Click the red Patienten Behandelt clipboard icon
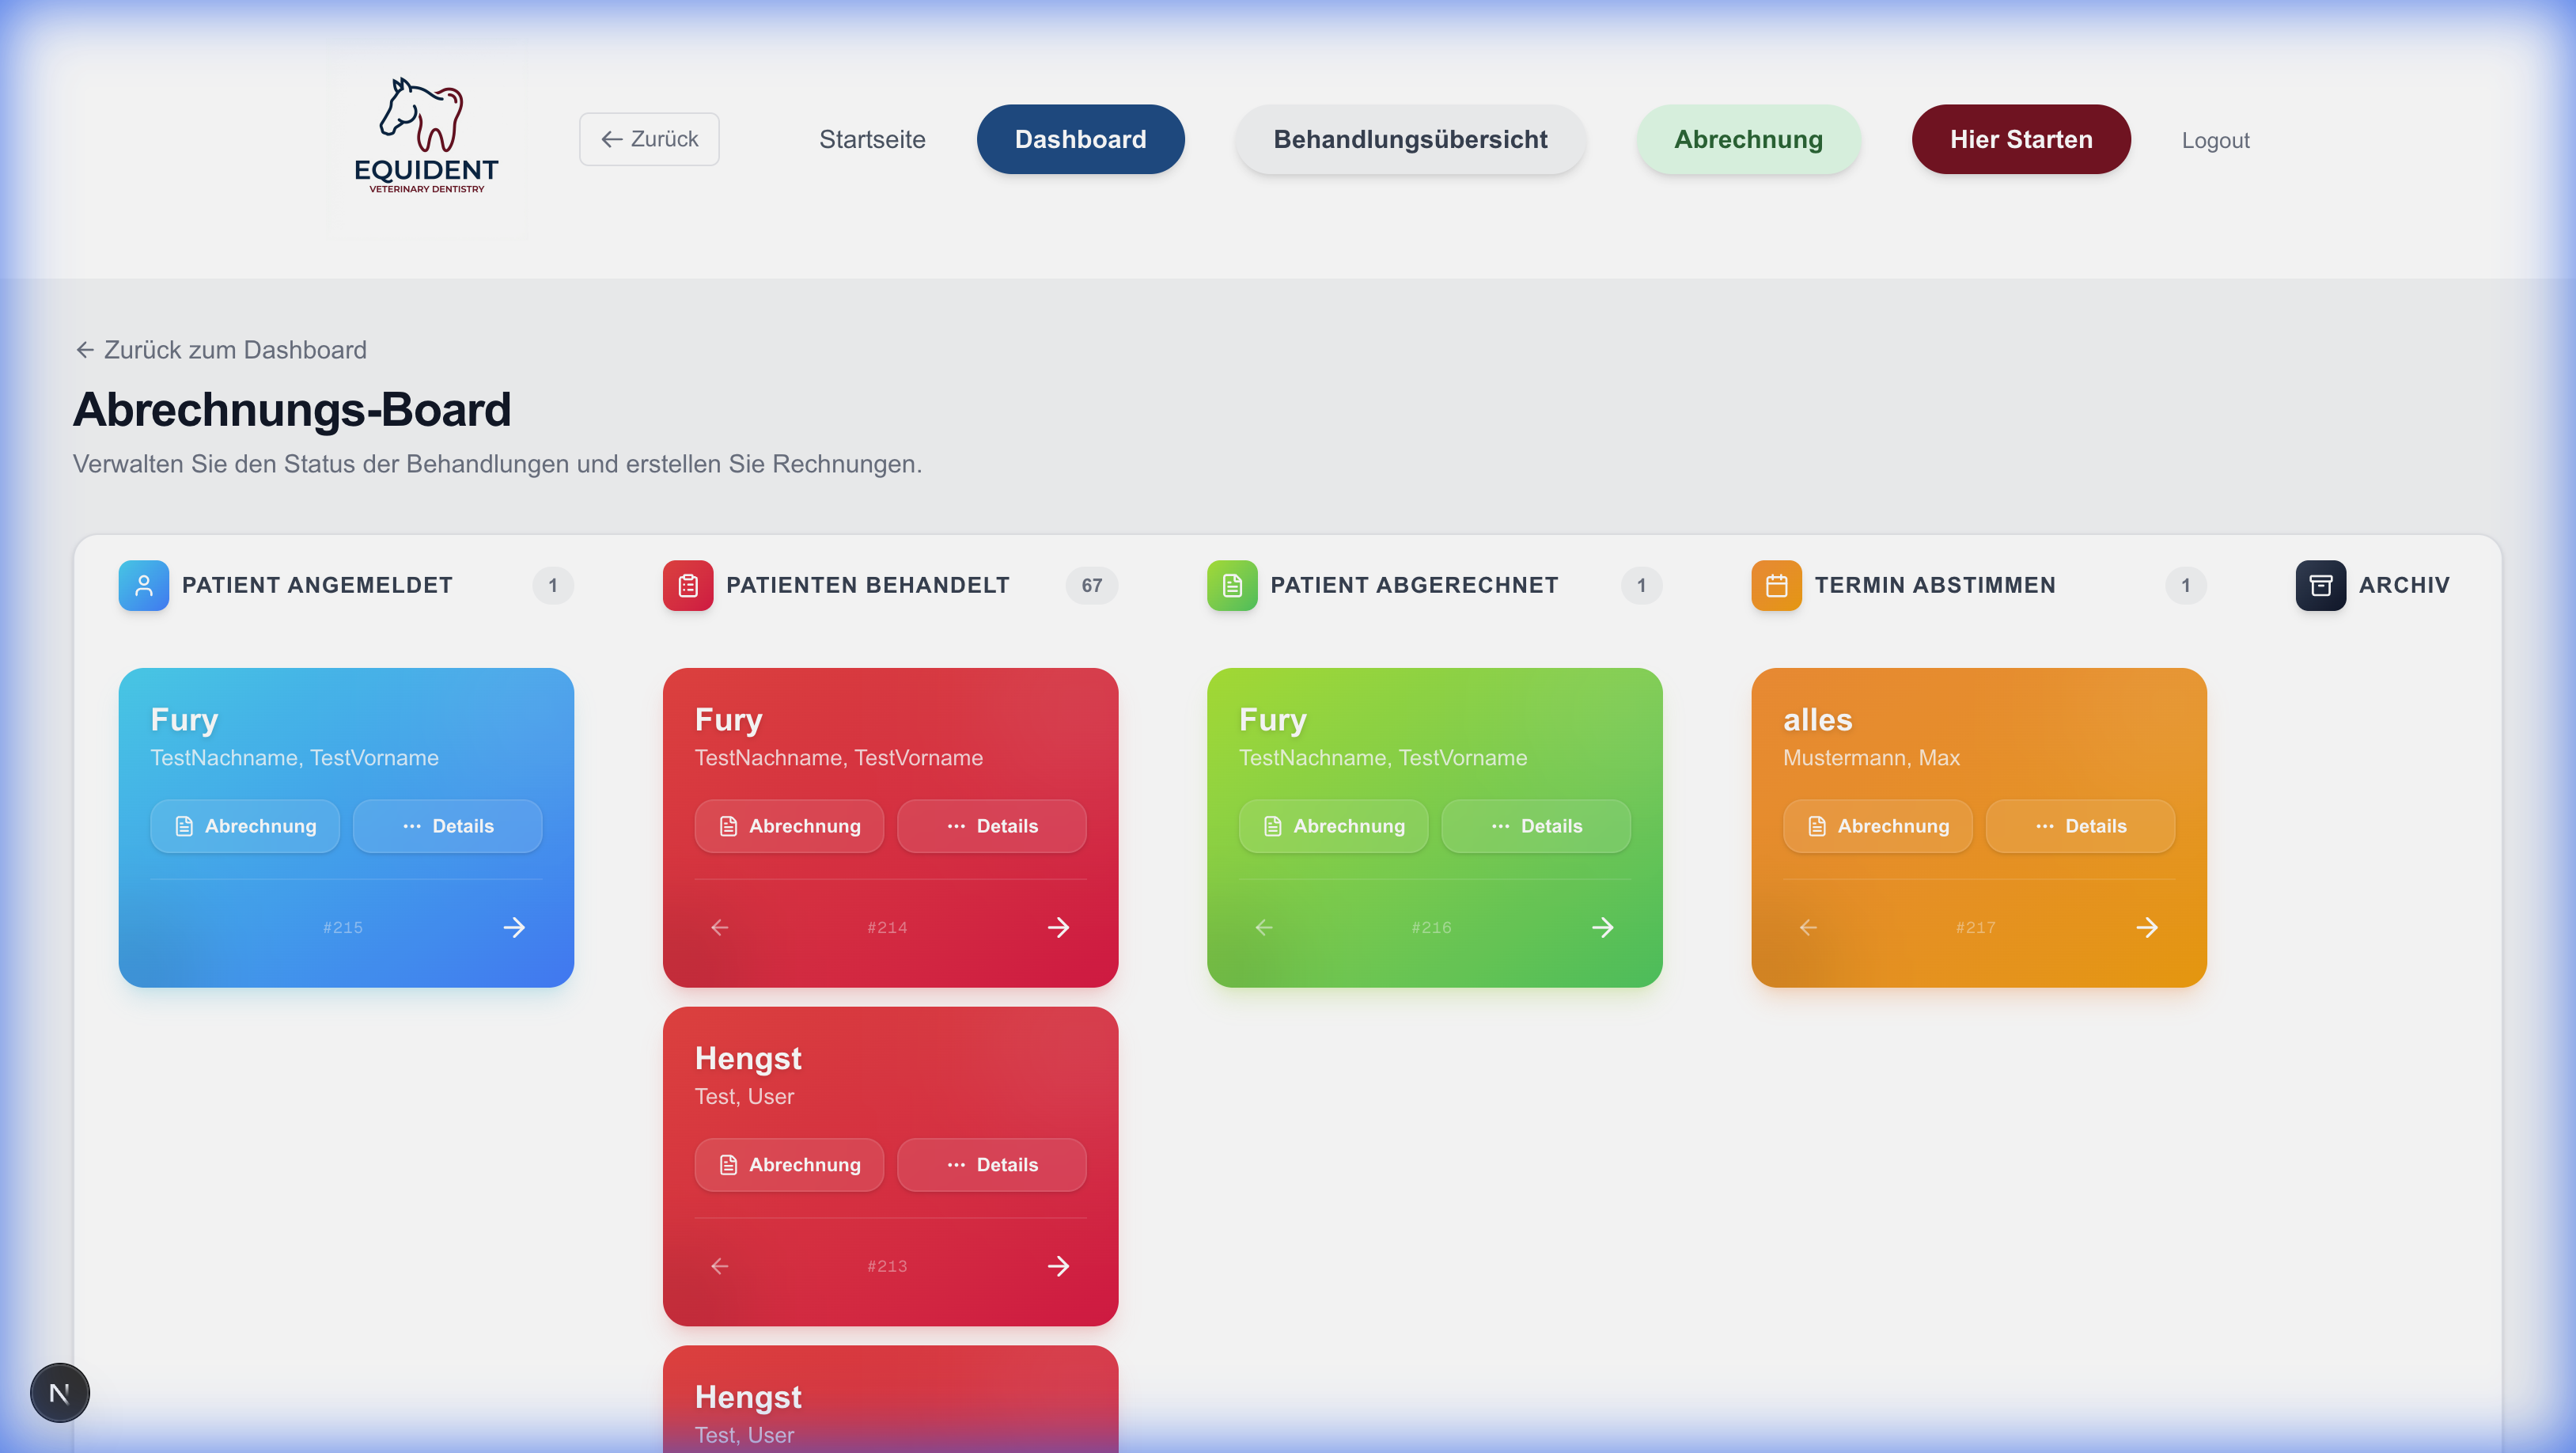 pos(687,585)
